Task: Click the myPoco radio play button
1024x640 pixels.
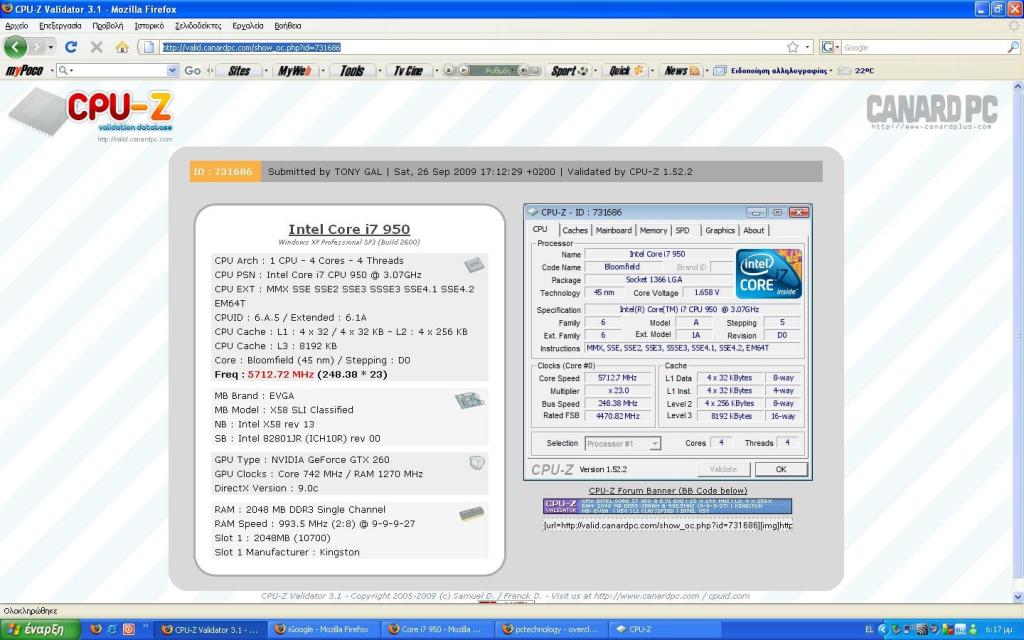Action: coord(464,71)
